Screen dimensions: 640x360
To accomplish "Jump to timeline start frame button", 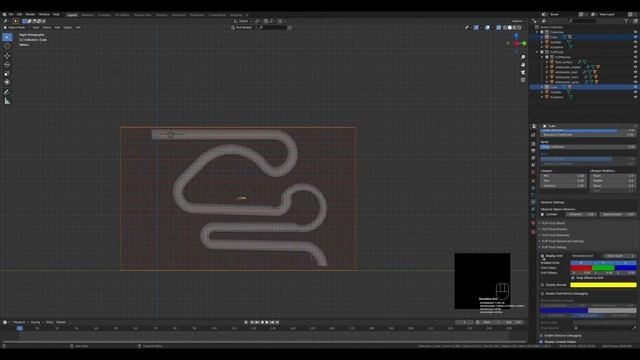I will coord(251,322).
